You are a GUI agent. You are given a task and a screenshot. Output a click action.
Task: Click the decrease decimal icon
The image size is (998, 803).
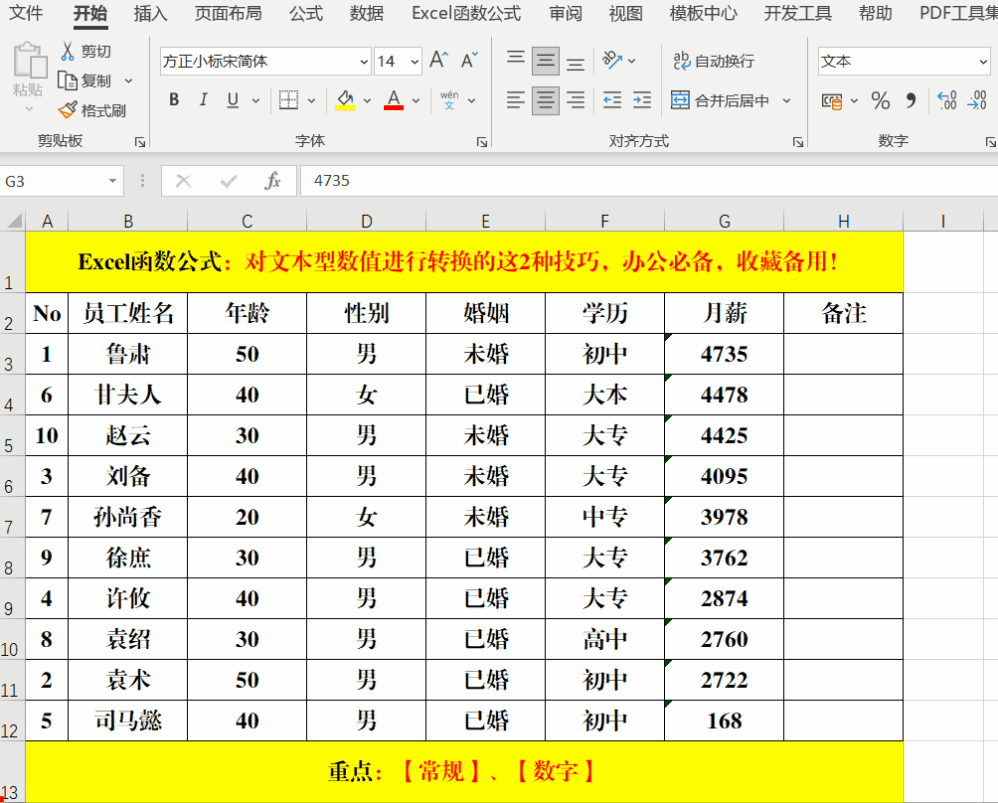(977, 100)
